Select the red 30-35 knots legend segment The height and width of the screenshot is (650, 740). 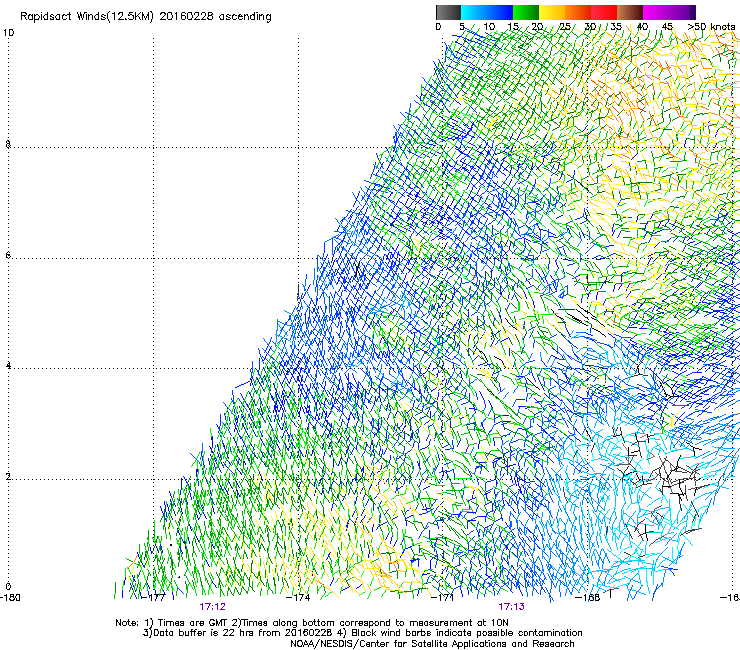pos(604,12)
